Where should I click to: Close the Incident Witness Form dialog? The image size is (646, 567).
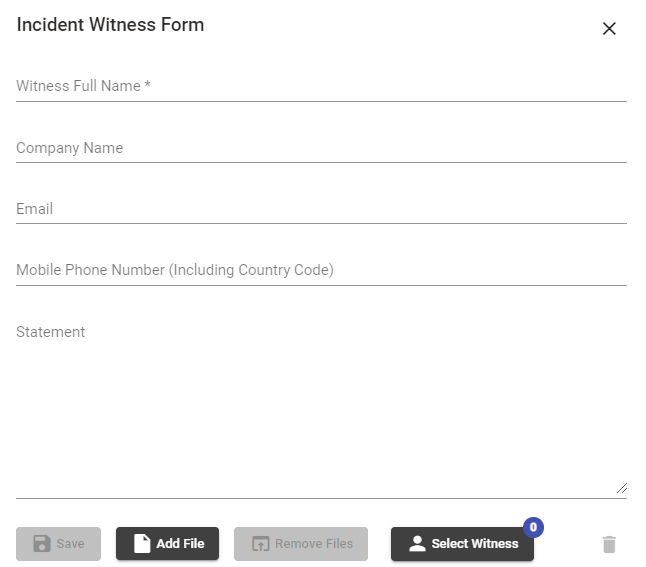tap(609, 28)
